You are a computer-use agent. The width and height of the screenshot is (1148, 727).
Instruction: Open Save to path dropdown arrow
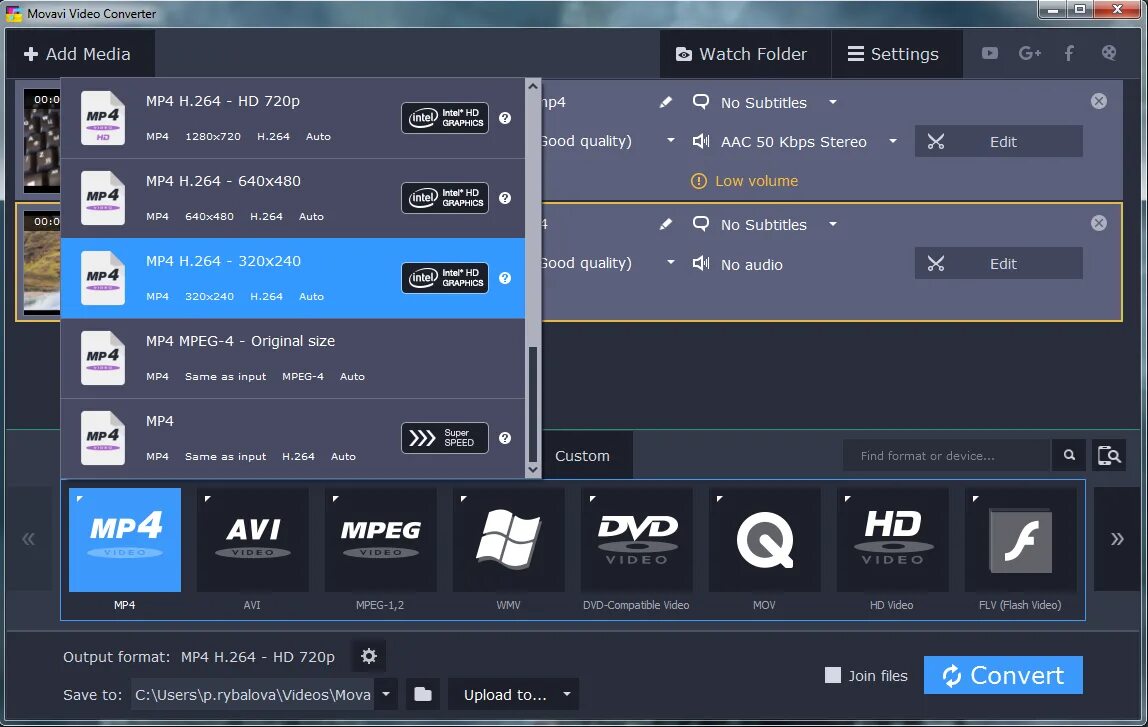(x=386, y=694)
